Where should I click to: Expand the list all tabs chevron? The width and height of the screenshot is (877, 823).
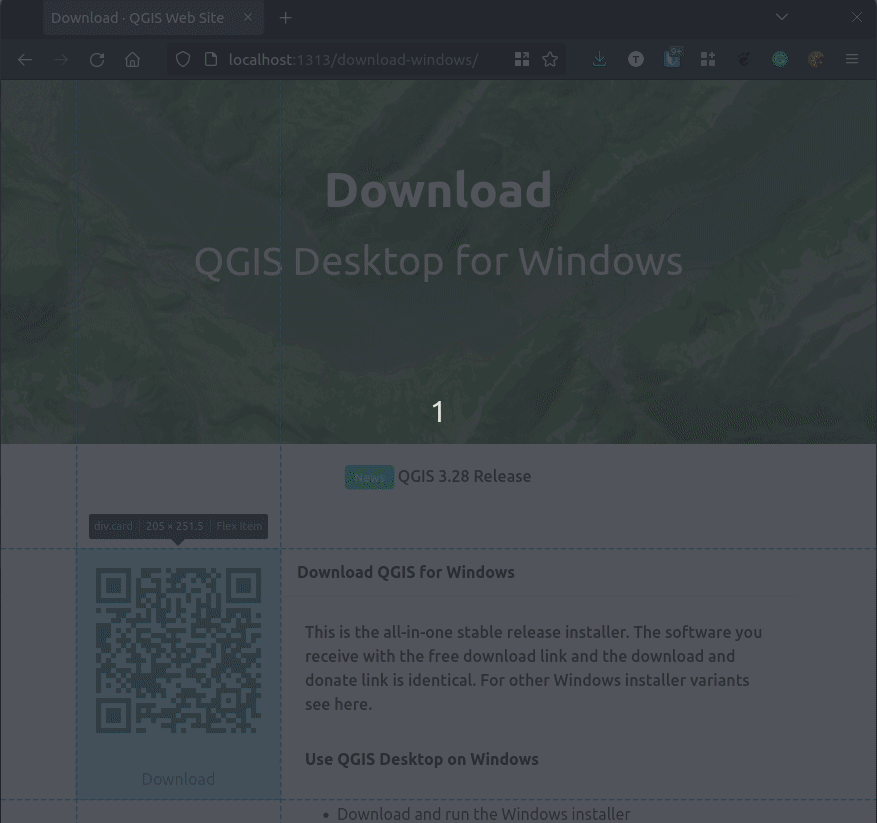[782, 17]
